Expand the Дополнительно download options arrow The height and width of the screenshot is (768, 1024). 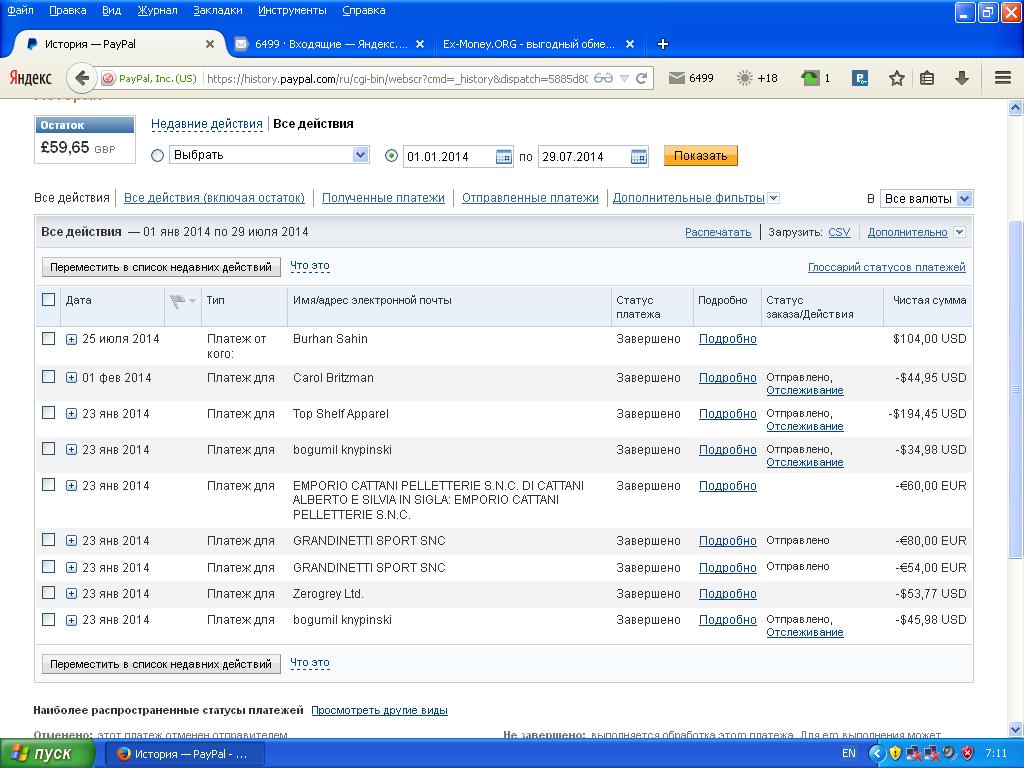(x=959, y=232)
